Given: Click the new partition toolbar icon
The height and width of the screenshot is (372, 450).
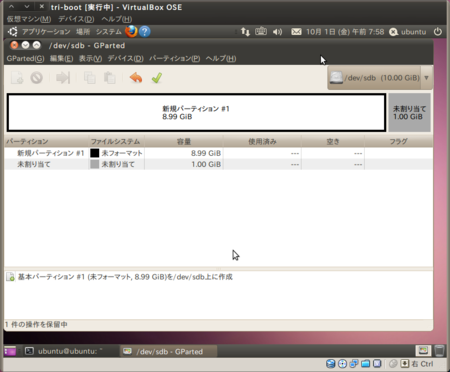Looking at the screenshot, I should tap(17, 78).
